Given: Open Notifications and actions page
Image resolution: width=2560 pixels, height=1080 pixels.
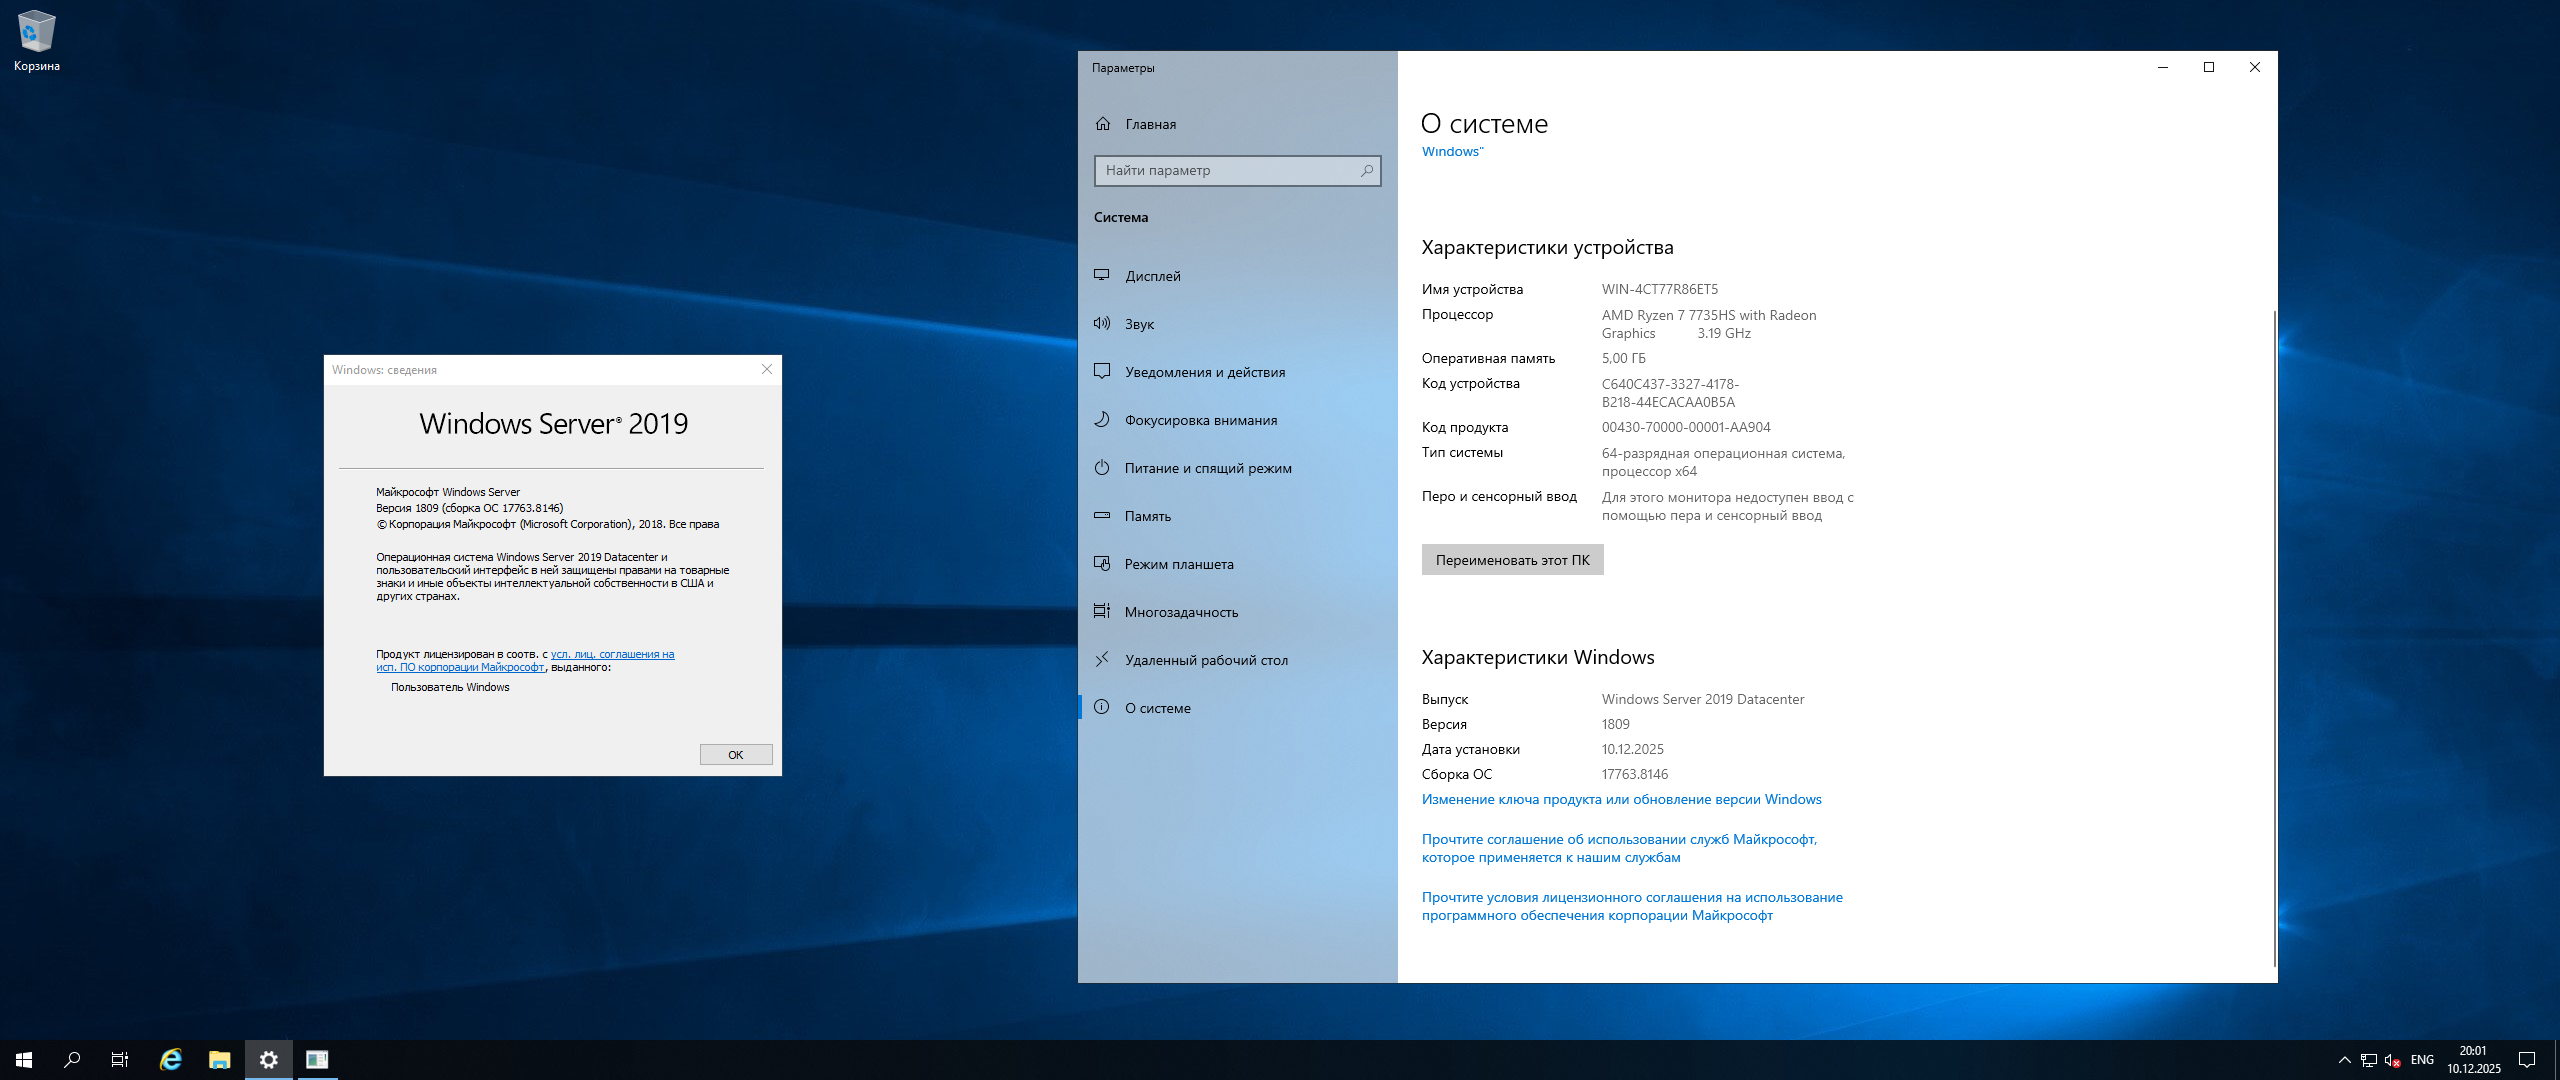Looking at the screenshot, I should (1204, 372).
